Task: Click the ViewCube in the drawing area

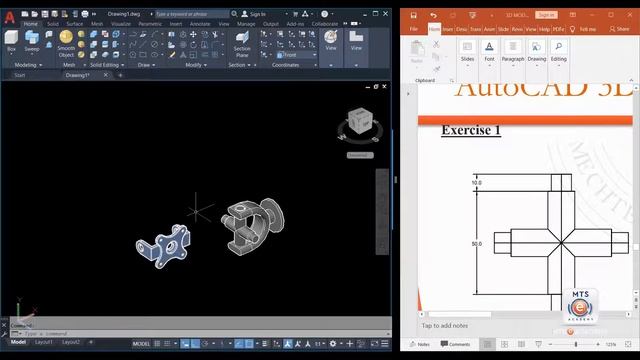Action: click(360, 121)
